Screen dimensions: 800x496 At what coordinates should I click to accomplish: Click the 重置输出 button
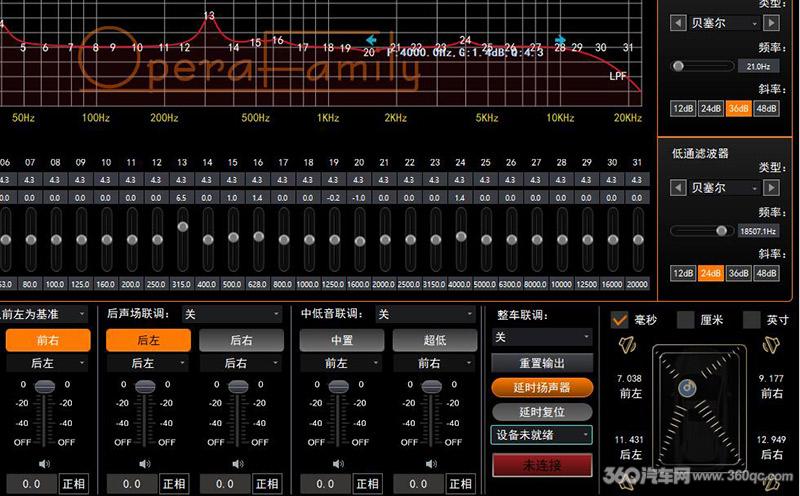click(x=542, y=363)
